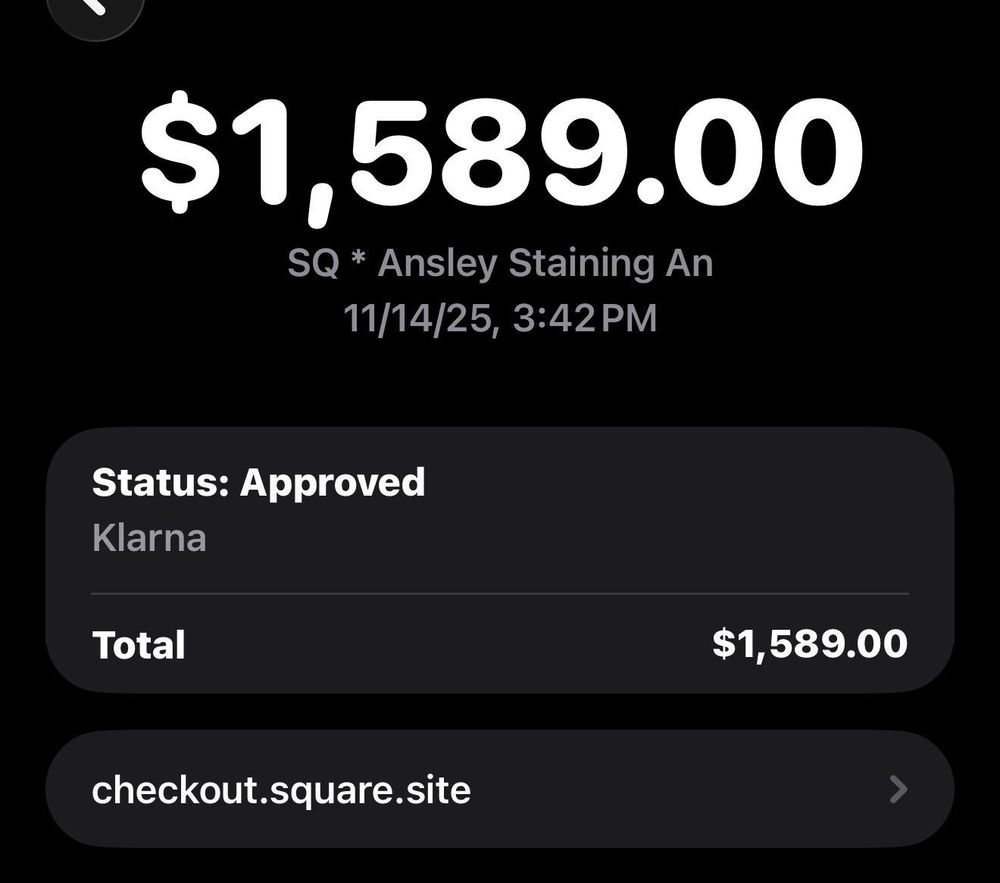Tap the 11/14/25 transaction date
Screen dimensions: 1000x883
pos(416,318)
